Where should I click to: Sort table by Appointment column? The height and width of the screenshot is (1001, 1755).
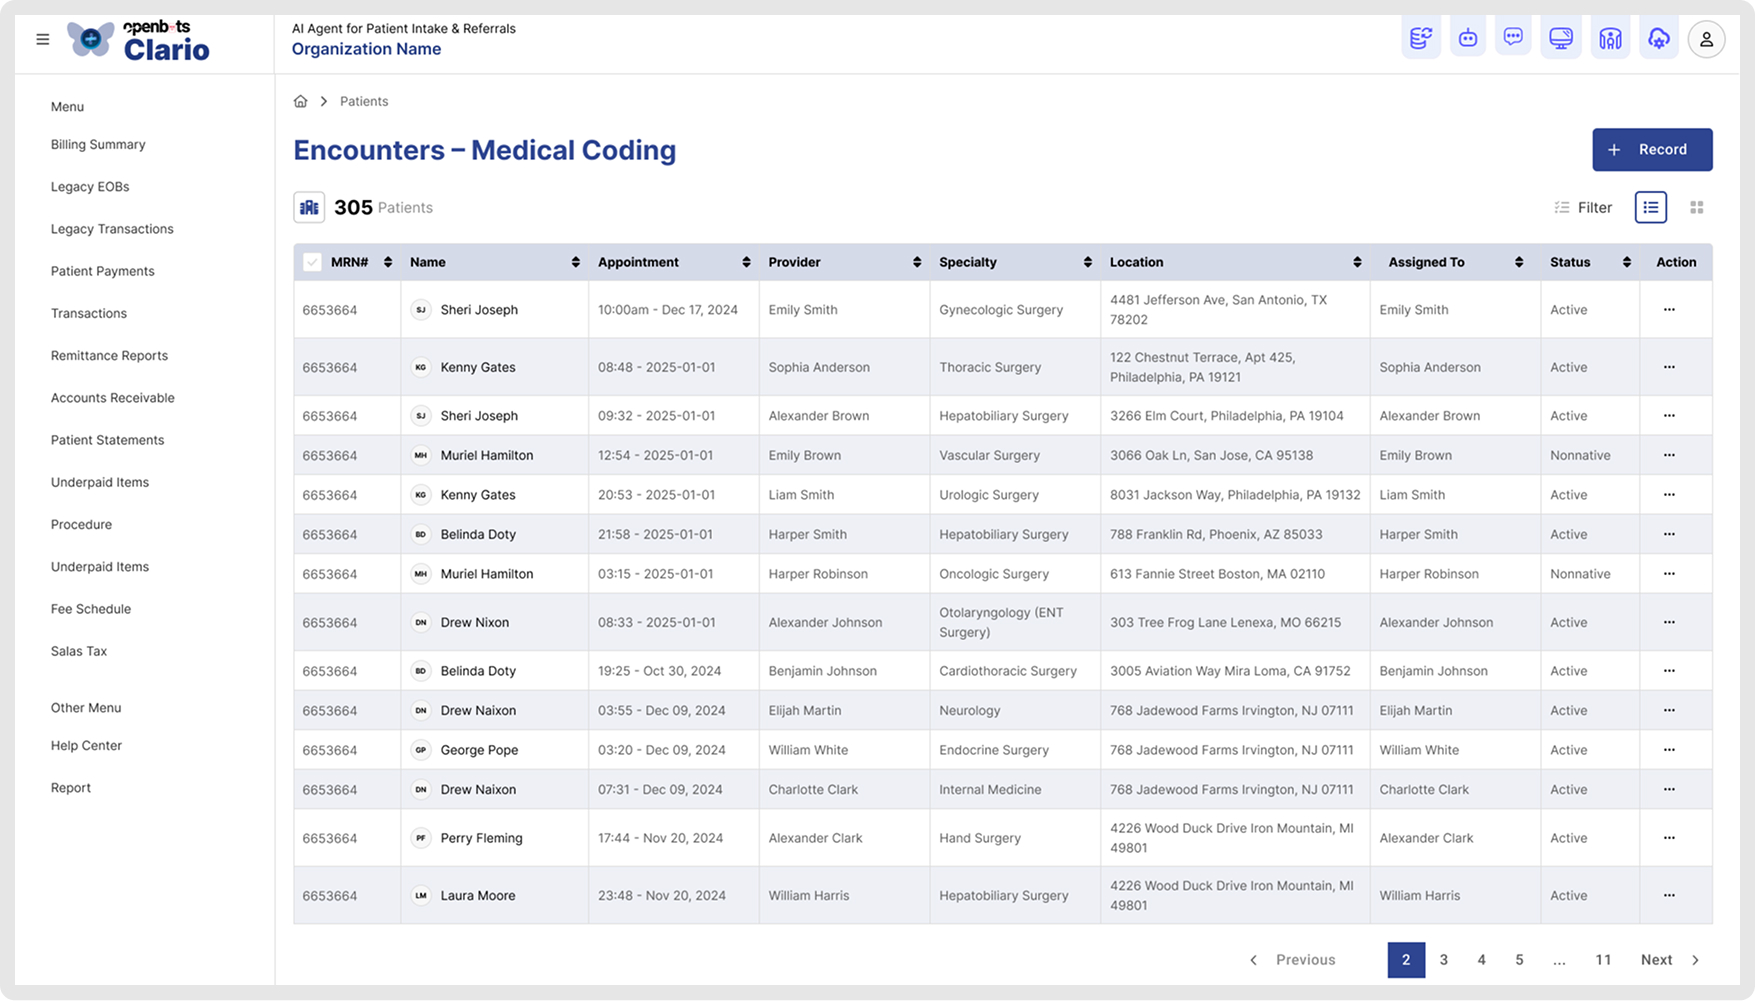(746, 262)
